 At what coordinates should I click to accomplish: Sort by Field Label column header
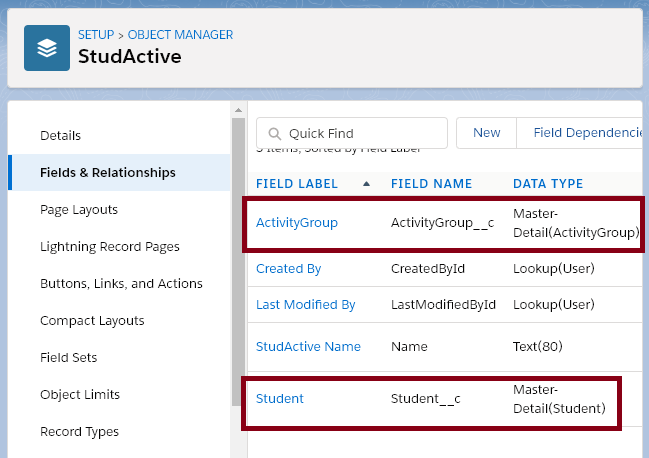point(297,184)
